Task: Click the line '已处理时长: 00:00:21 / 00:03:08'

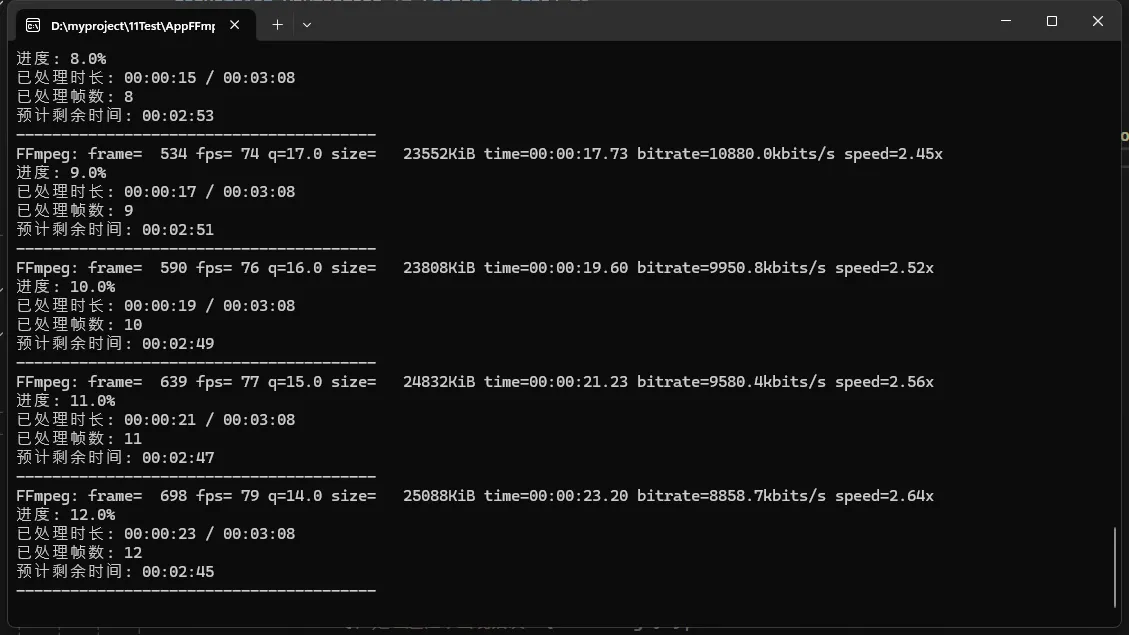Action: 156,420
